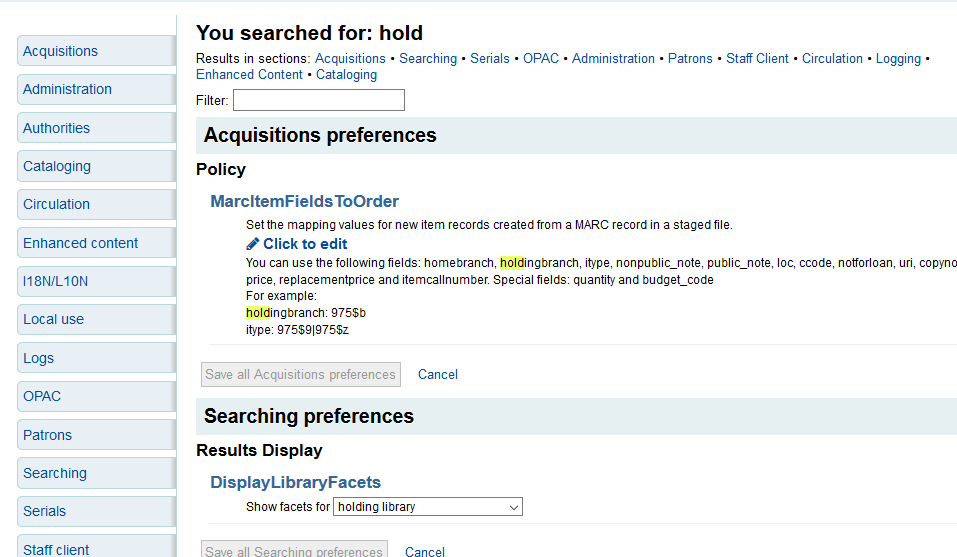The image size is (957, 557).
Task: Click the Click to edit link
Action: [305, 244]
